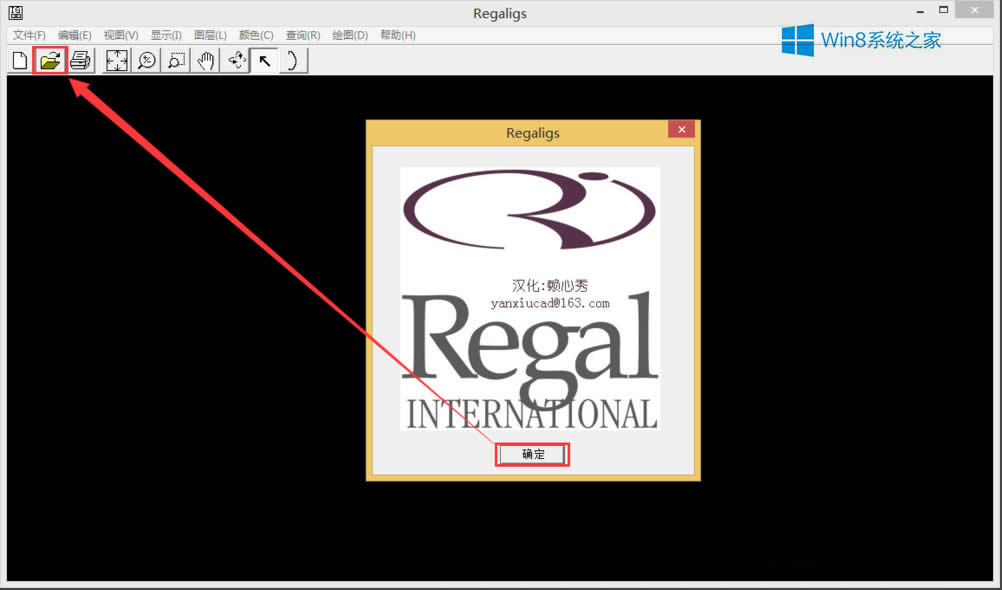Close the main Regaligs window

click(x=975, y=10)
